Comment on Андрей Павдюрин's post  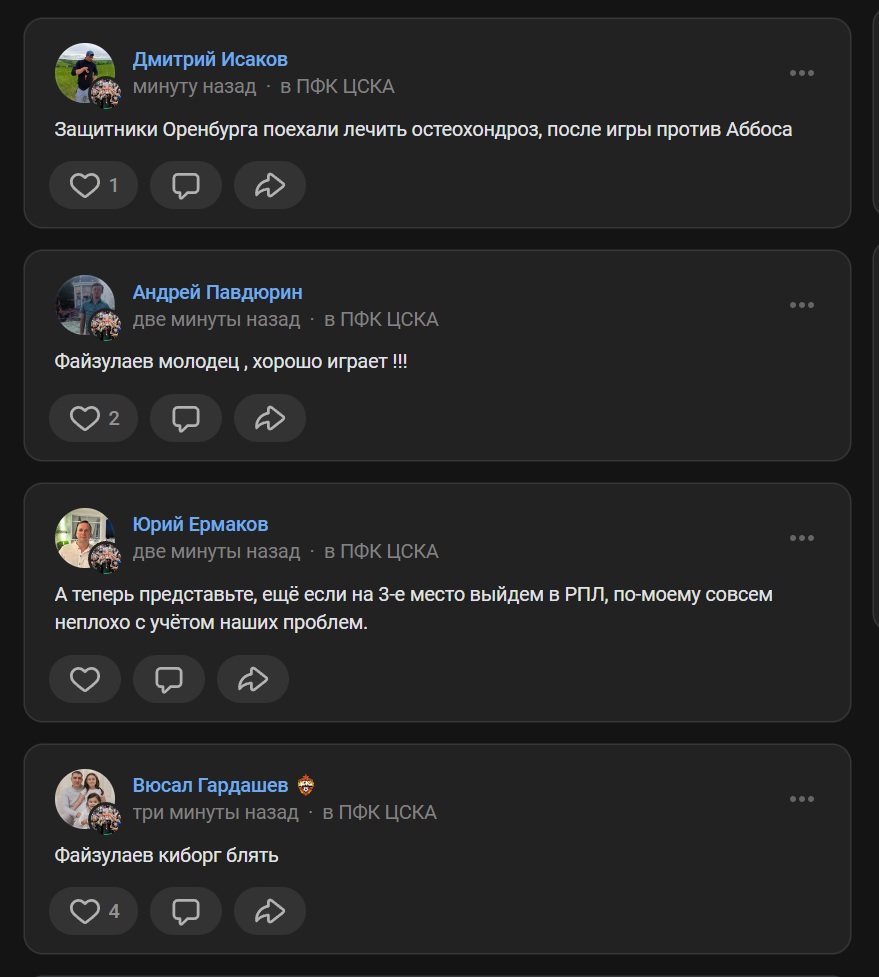(185, 418)
